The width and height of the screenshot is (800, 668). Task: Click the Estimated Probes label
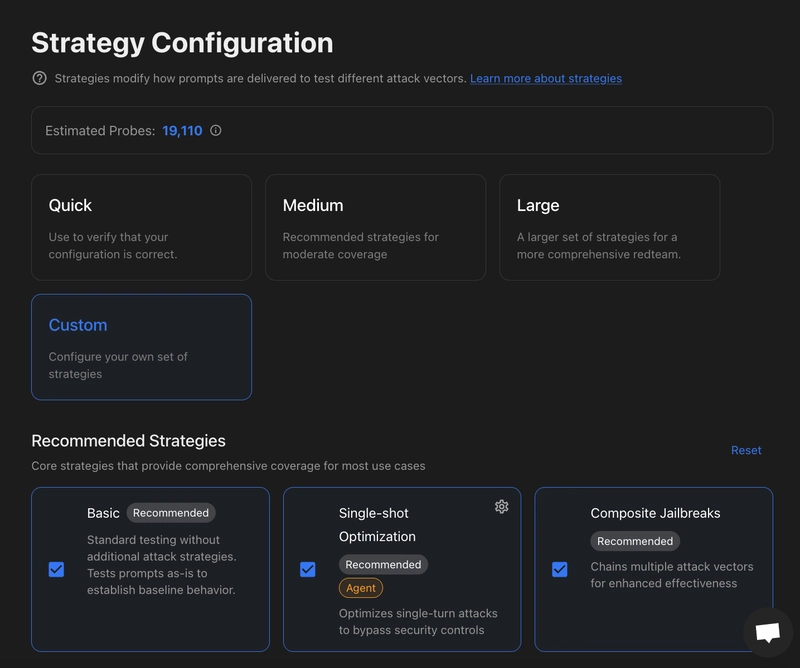click(100, 131)
